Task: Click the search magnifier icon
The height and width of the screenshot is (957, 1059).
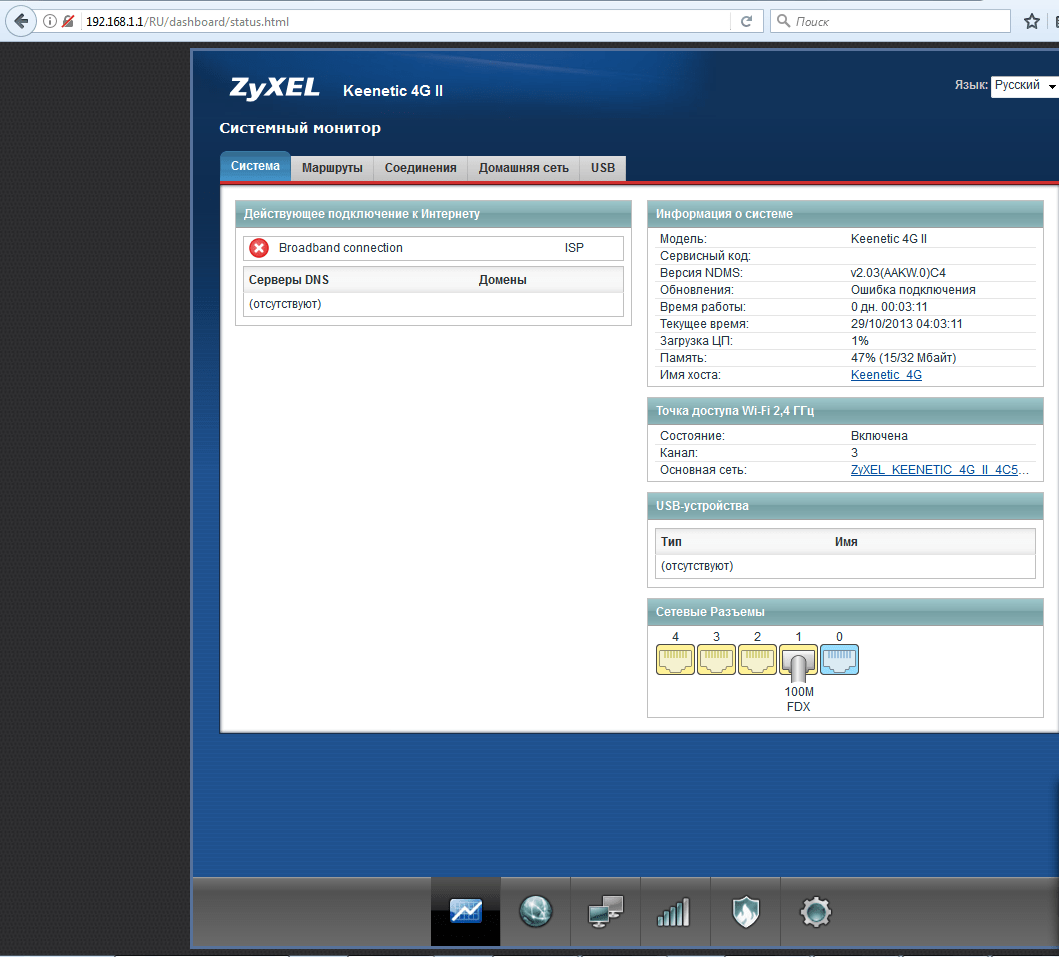Action: click(x=783, y=21)
